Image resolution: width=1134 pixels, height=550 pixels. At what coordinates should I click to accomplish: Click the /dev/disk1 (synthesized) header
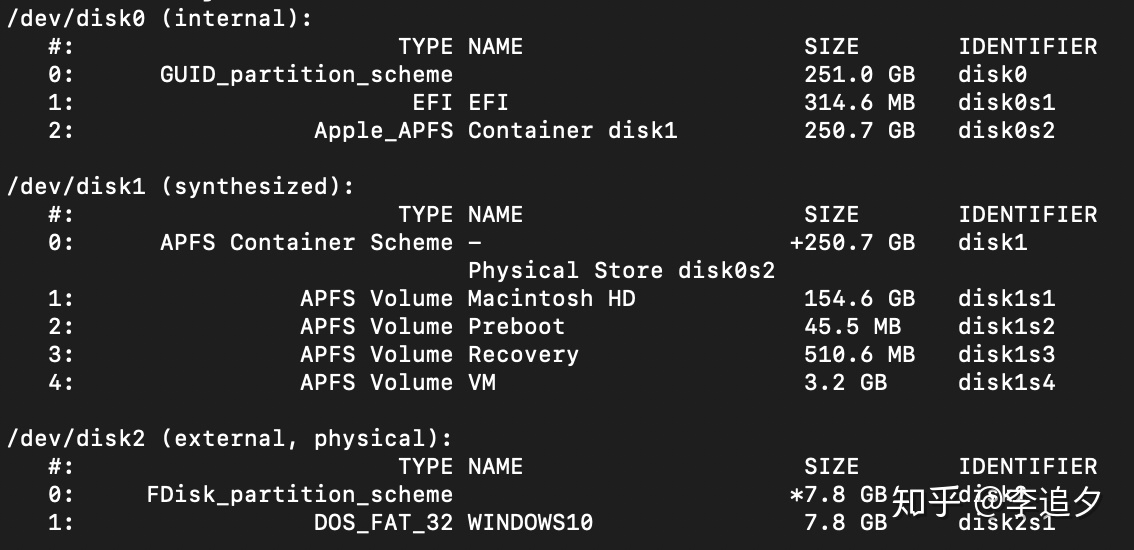181,187
